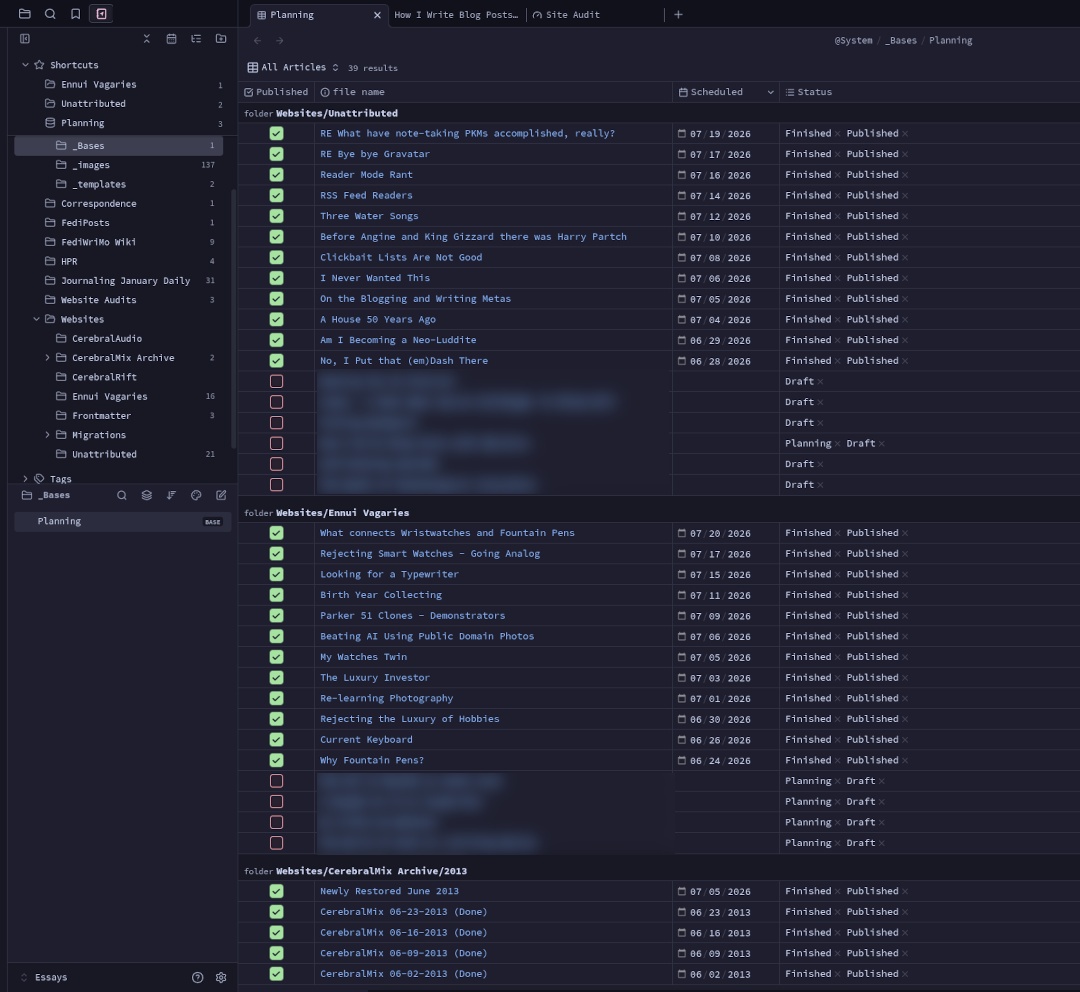
Task: Click _Bases in breadcrumb path
Action: [901, 41]
